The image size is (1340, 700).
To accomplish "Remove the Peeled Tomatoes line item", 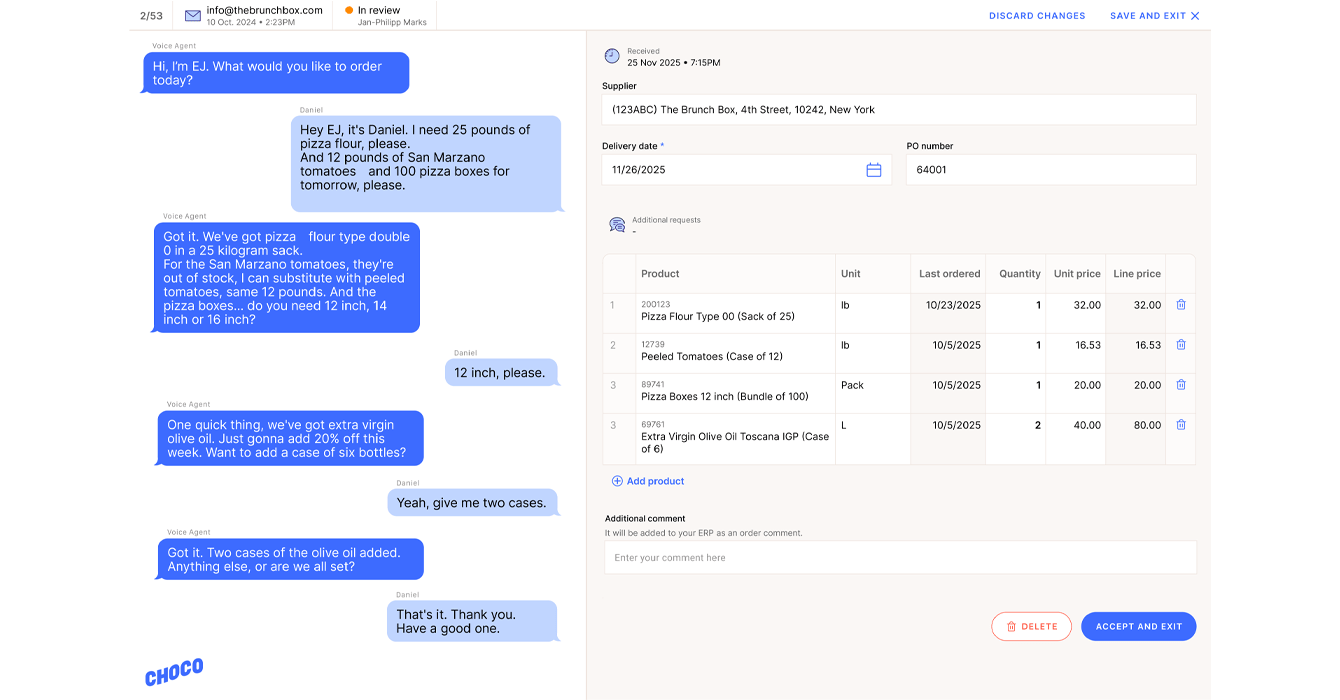I will point(1180,345).
